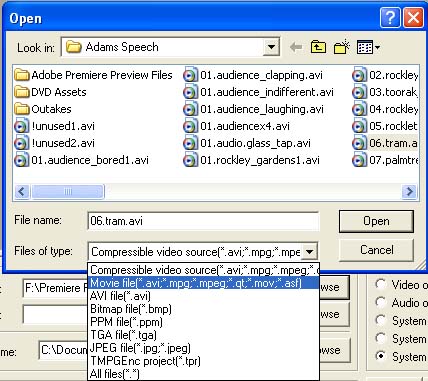The image size is (428, 381).
Task: Choose AVI file(*.avi) type option
Action: tap(203, 296)
